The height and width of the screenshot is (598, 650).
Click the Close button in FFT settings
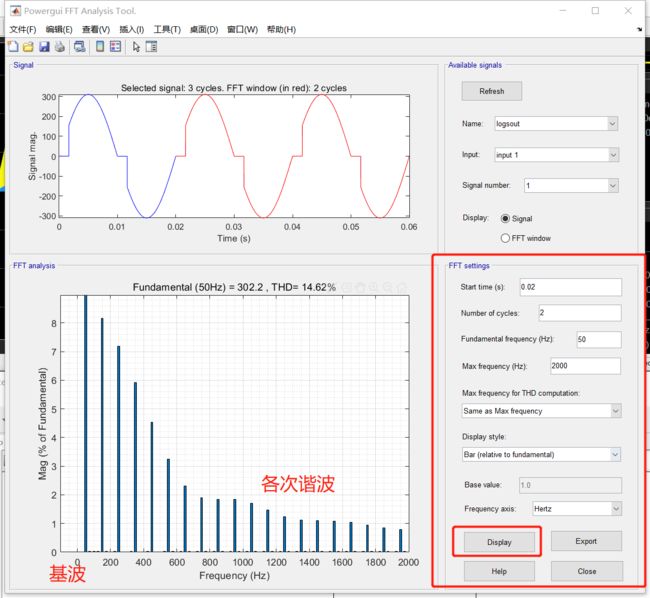pyautogui.click(x=587, y=571)
